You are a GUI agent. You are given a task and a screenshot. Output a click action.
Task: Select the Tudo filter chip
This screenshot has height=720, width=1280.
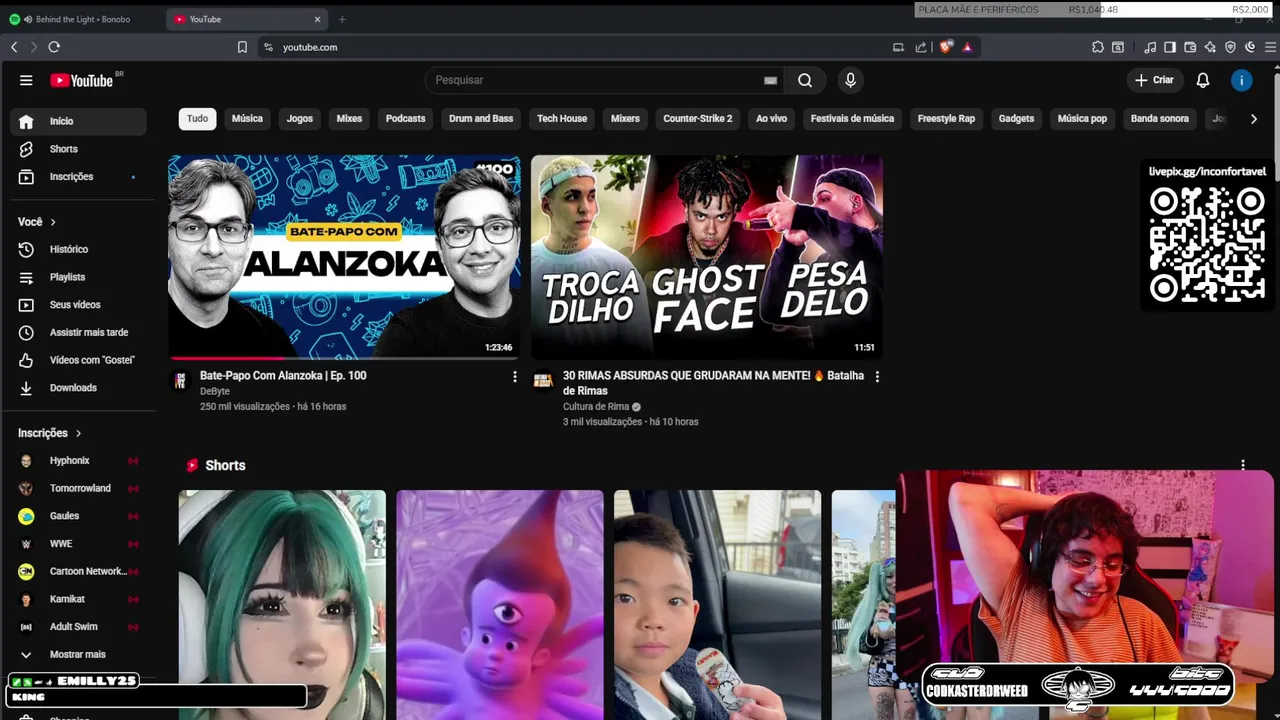pos(198,119)
